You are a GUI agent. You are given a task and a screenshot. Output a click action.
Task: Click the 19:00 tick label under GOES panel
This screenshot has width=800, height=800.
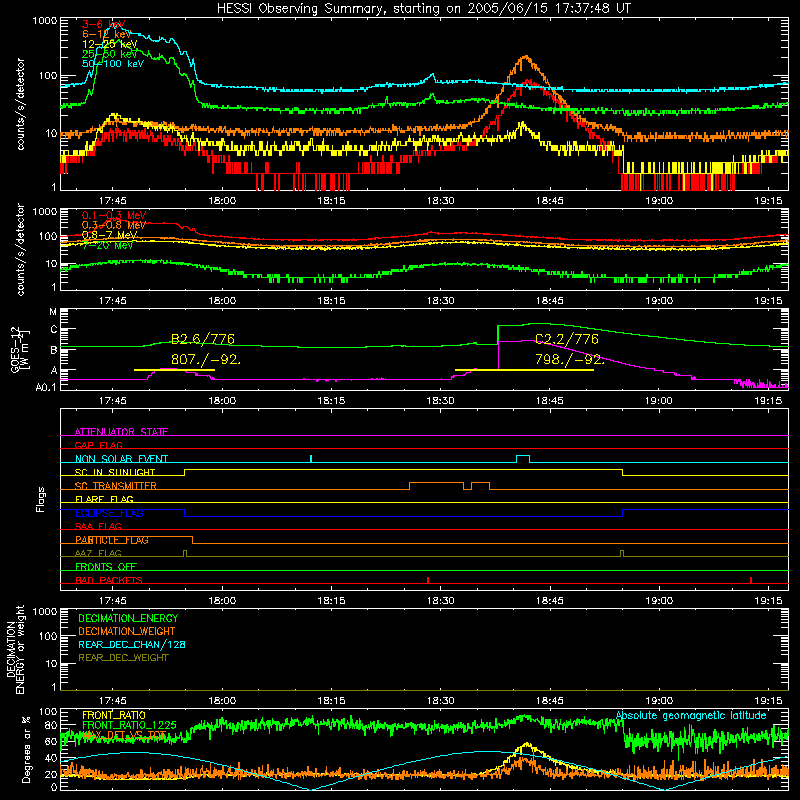point(659,401)
